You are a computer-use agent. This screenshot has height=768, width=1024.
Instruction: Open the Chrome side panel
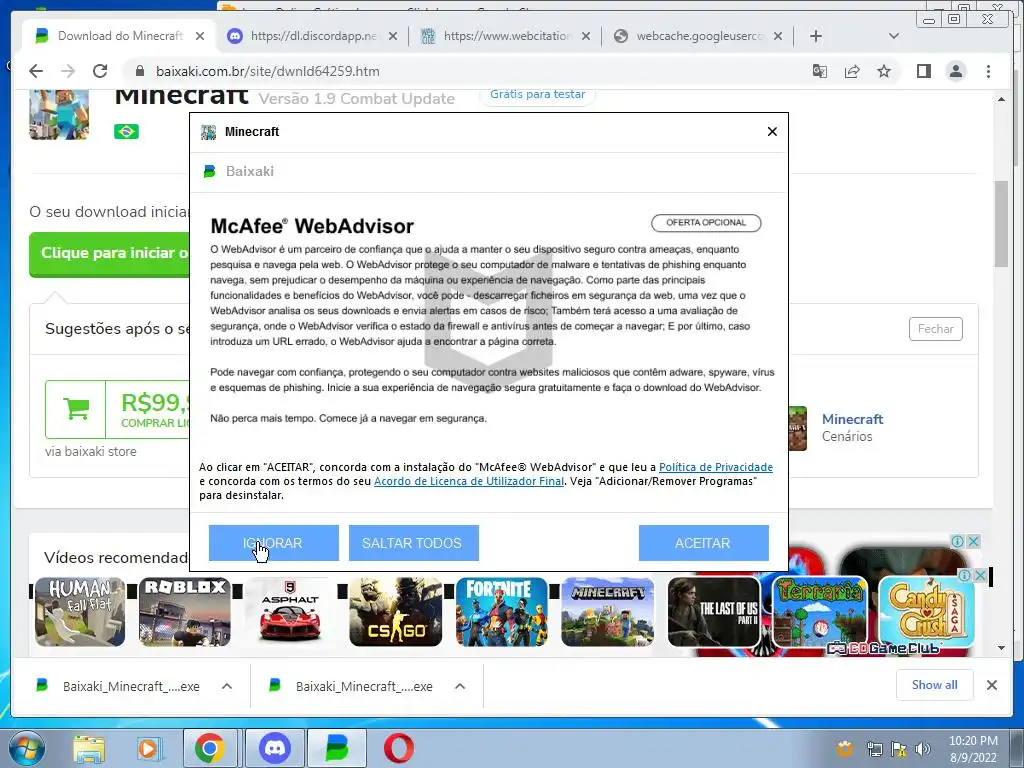(923, 71)
